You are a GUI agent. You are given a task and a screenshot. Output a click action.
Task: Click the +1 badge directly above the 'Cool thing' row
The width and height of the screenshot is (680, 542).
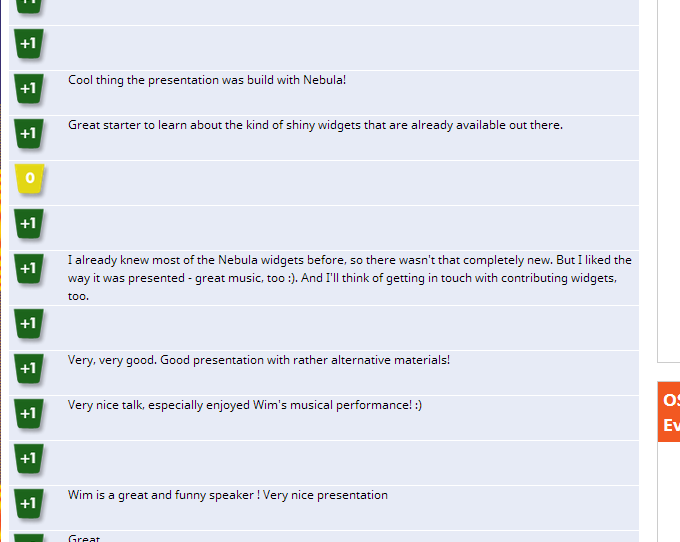(x=28, y=43)
